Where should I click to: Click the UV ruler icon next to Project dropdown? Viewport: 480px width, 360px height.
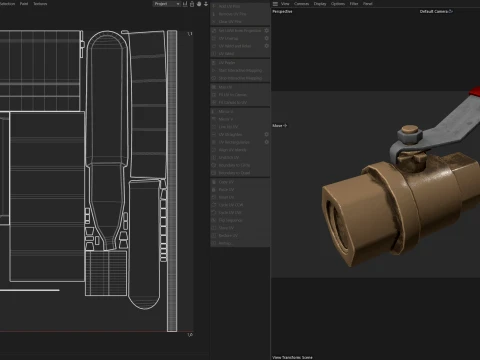[x=185, y=4]
